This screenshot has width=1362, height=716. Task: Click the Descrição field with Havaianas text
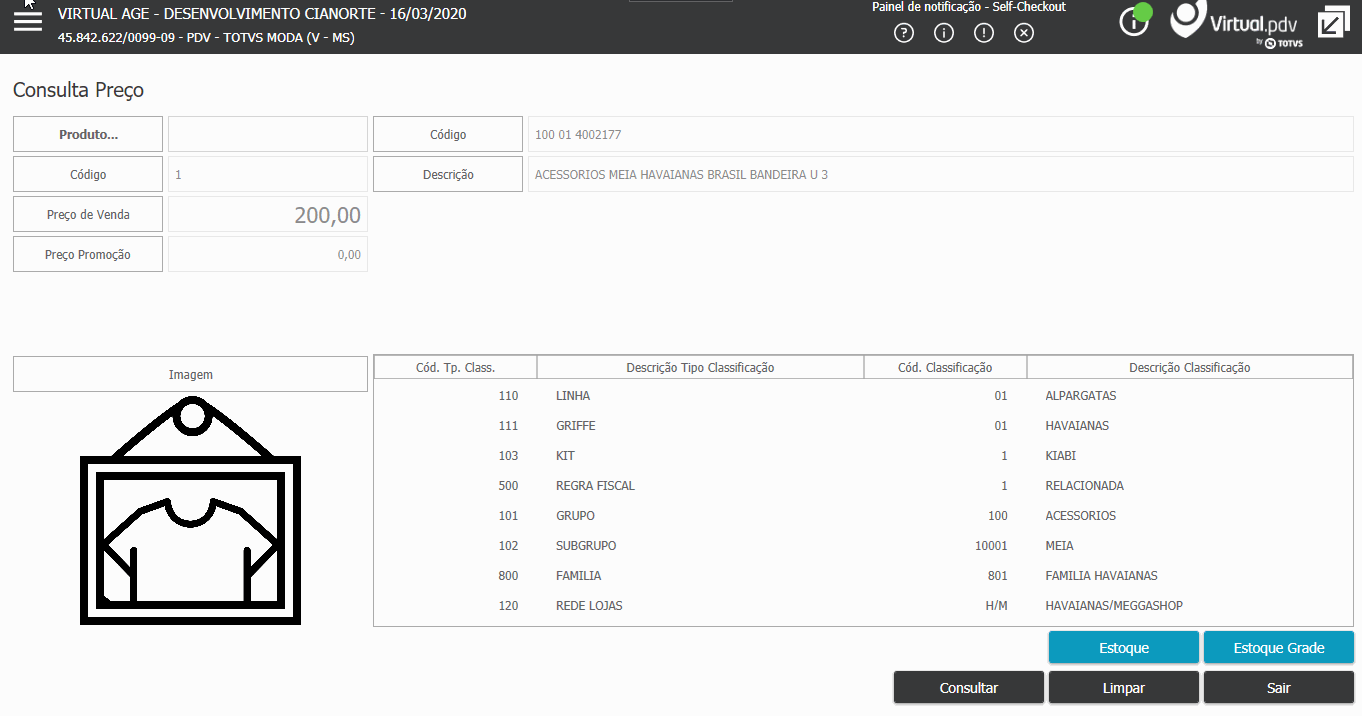coord(941,174)
